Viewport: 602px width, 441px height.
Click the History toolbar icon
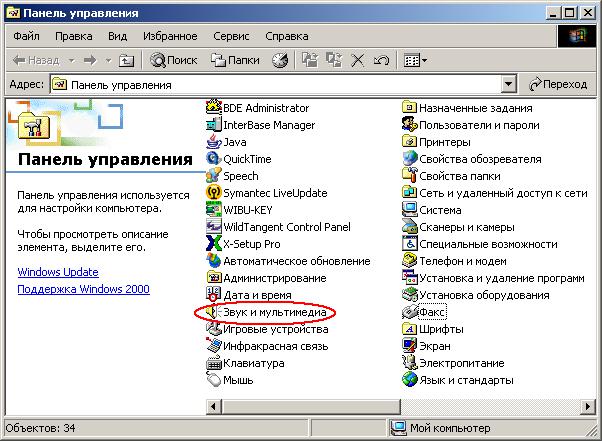click(280, 60)
